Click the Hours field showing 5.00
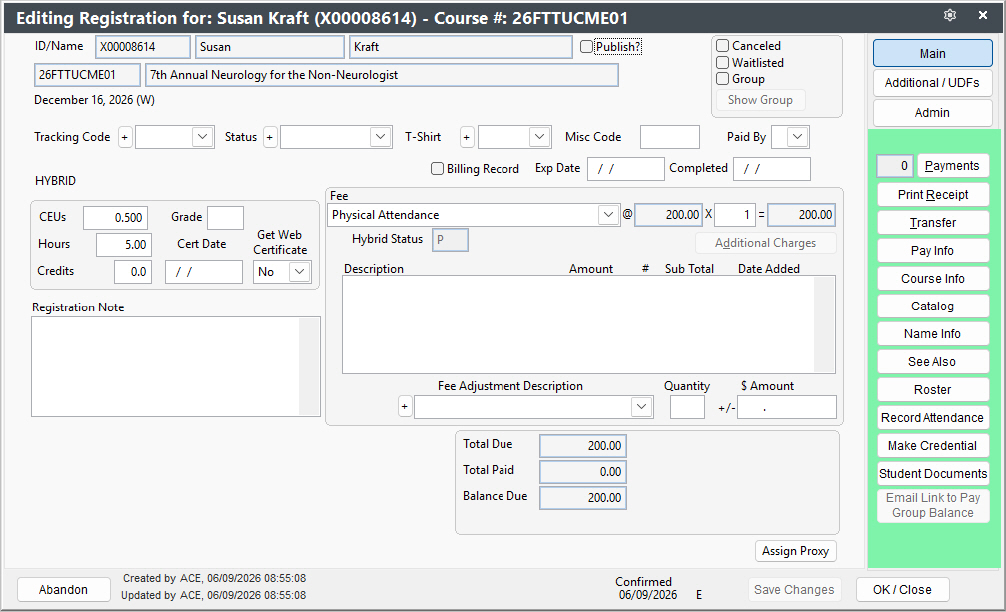Screen dimensions: 1006x612 [124, 245]
